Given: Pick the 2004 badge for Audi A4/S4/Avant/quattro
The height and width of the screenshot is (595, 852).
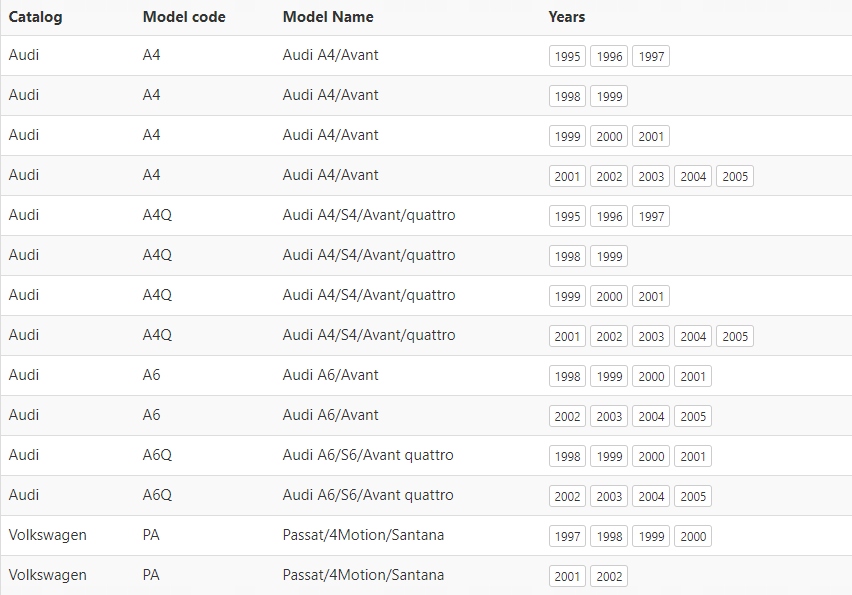Looking at the screenshot, I should point(693,337).
